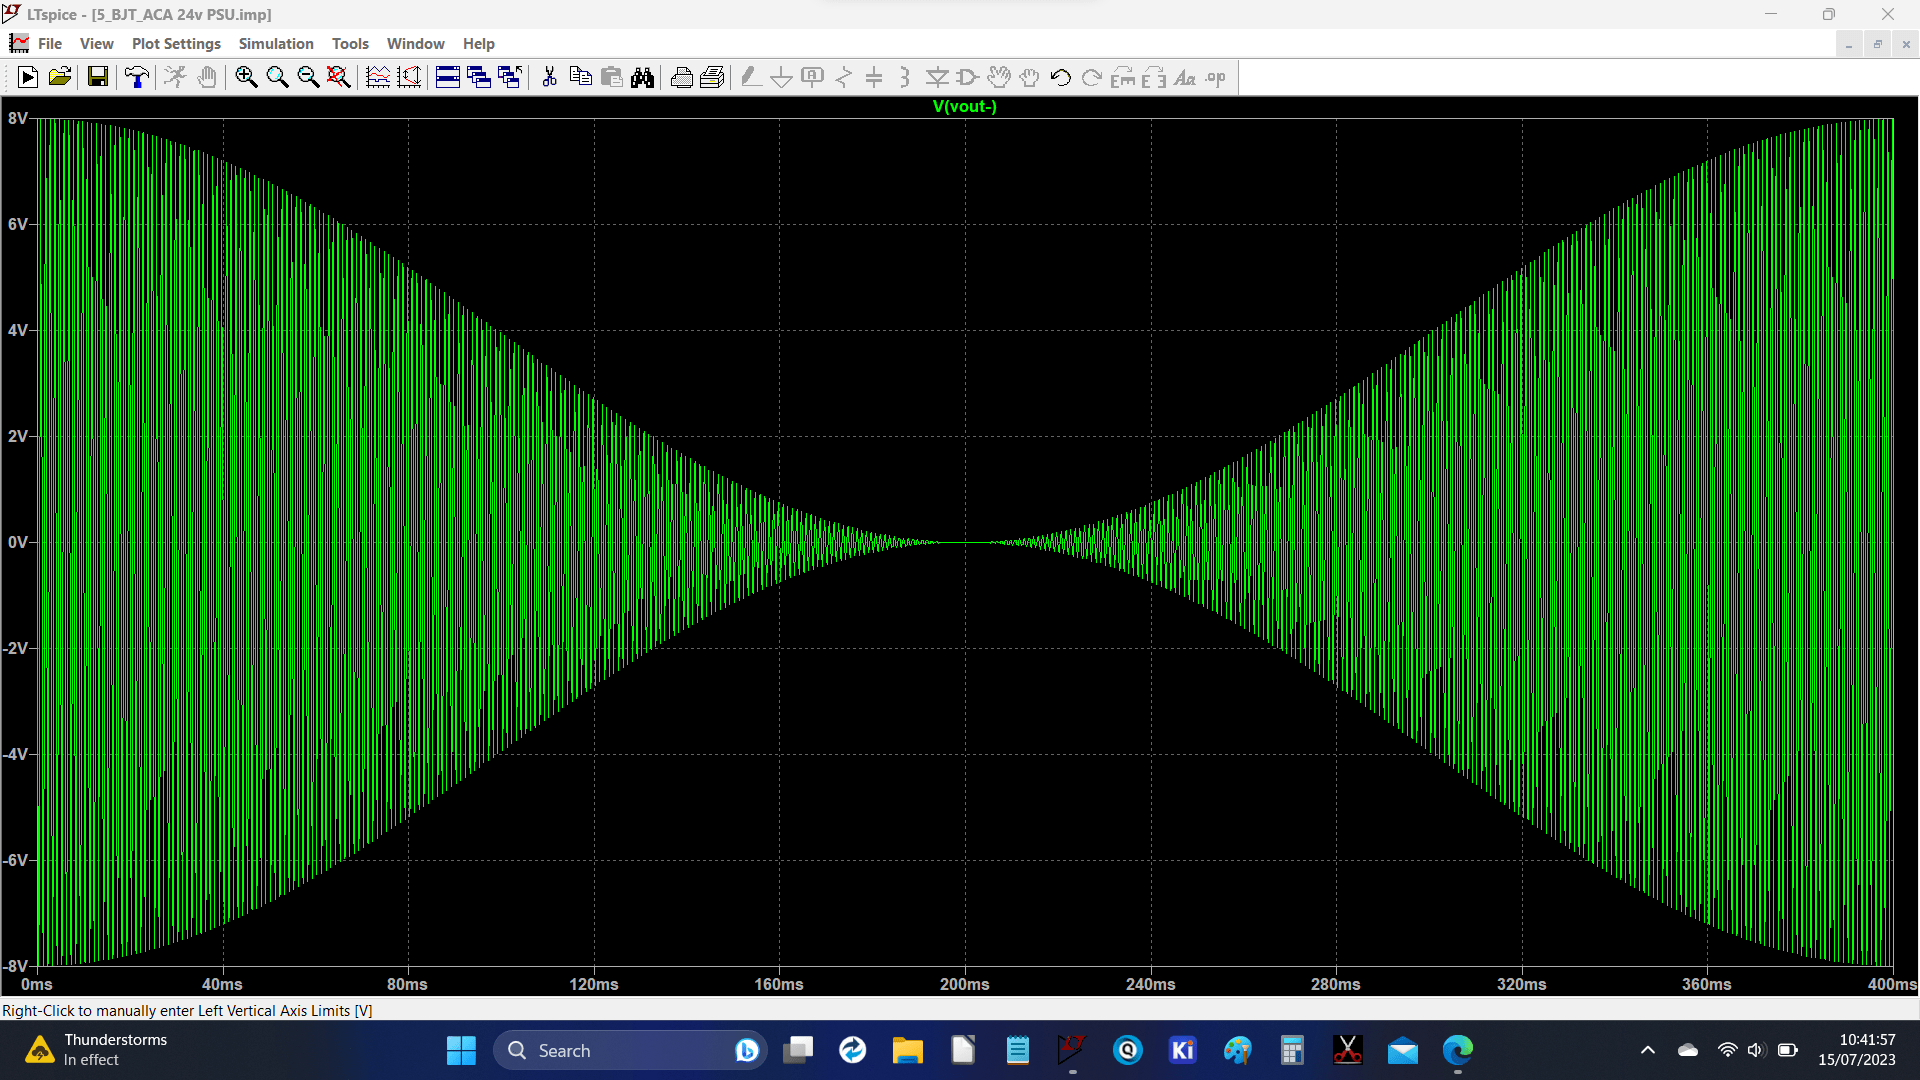Click the text Aa icon
The image size is (1920, 1080).
[1185, 77]
